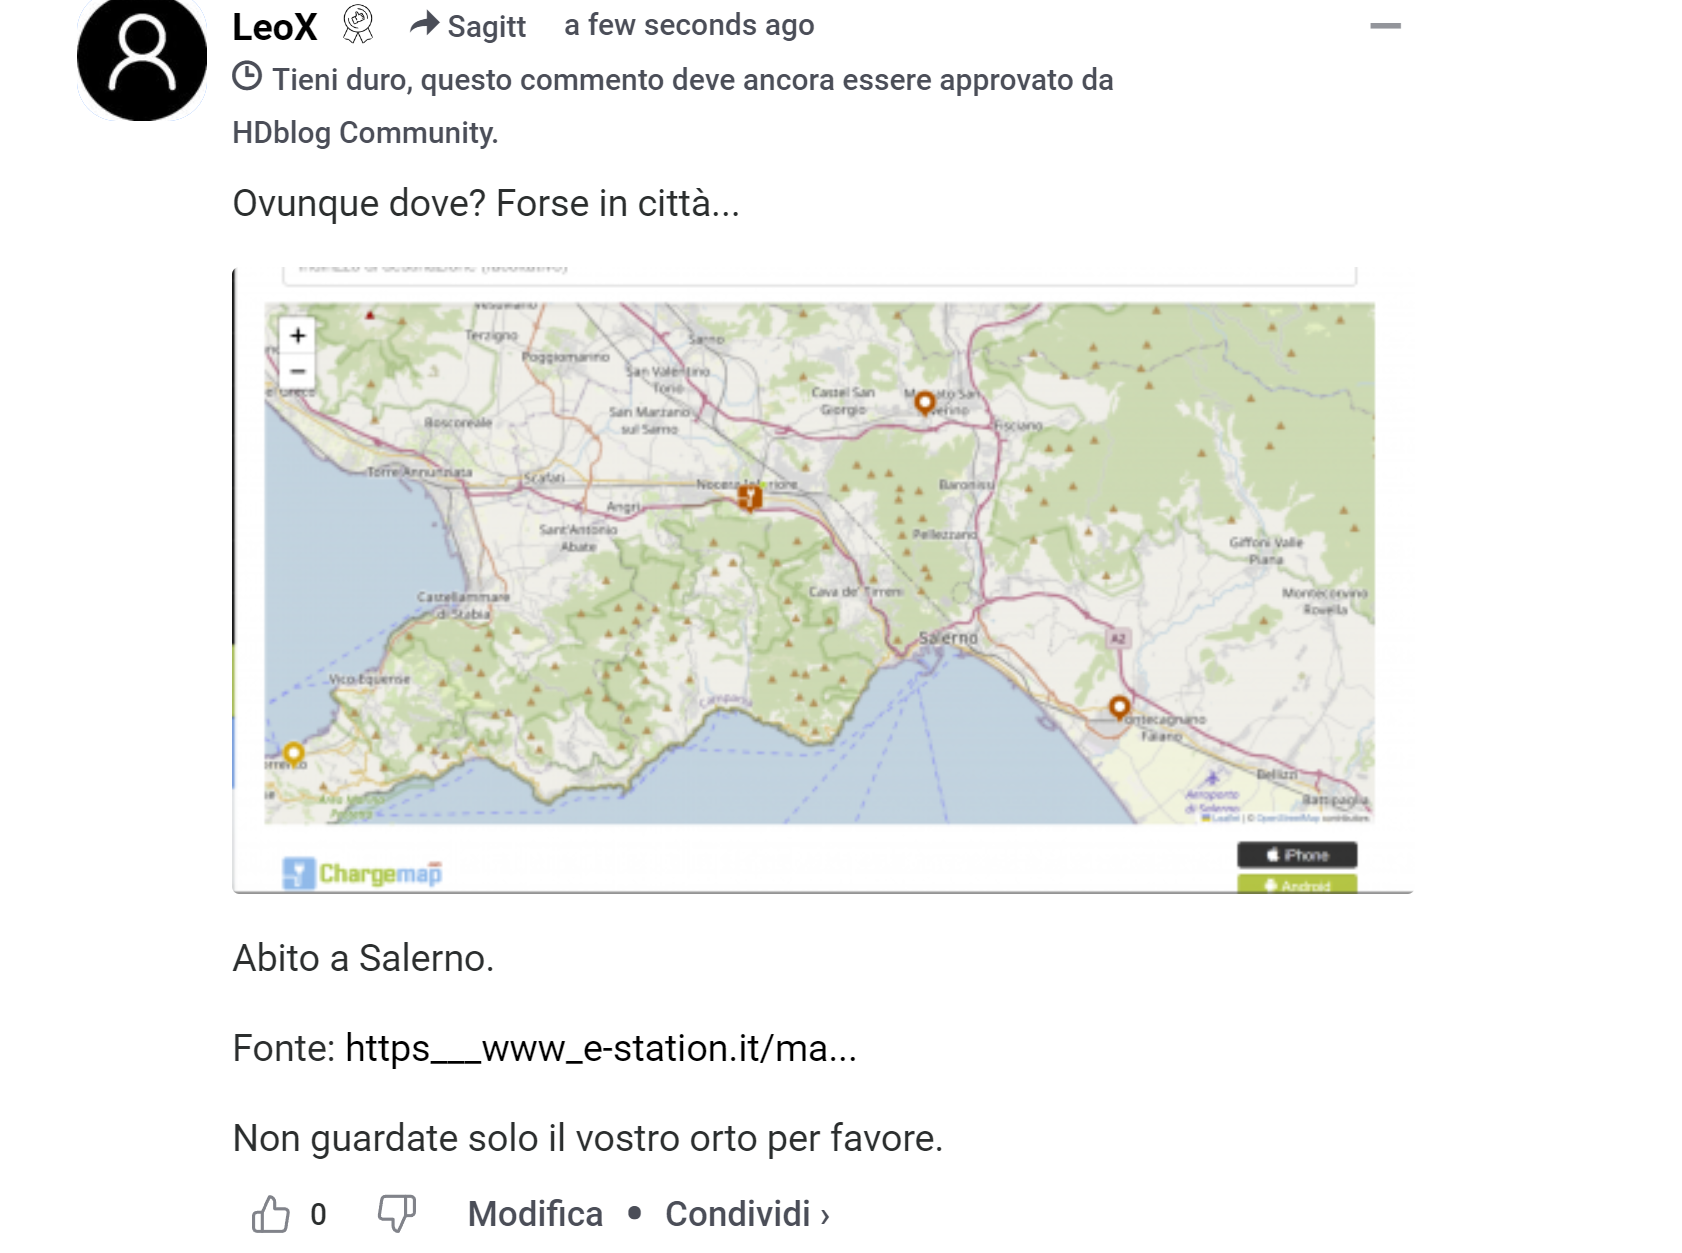Downvote the comment with thumbs down

tap(397, 1214)
